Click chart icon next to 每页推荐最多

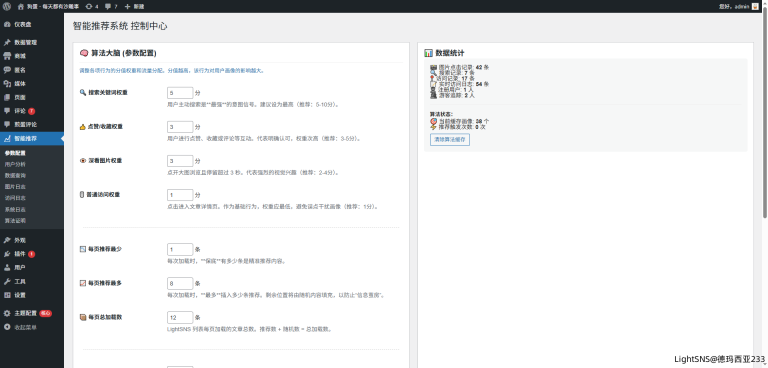(x=83, y=283)
